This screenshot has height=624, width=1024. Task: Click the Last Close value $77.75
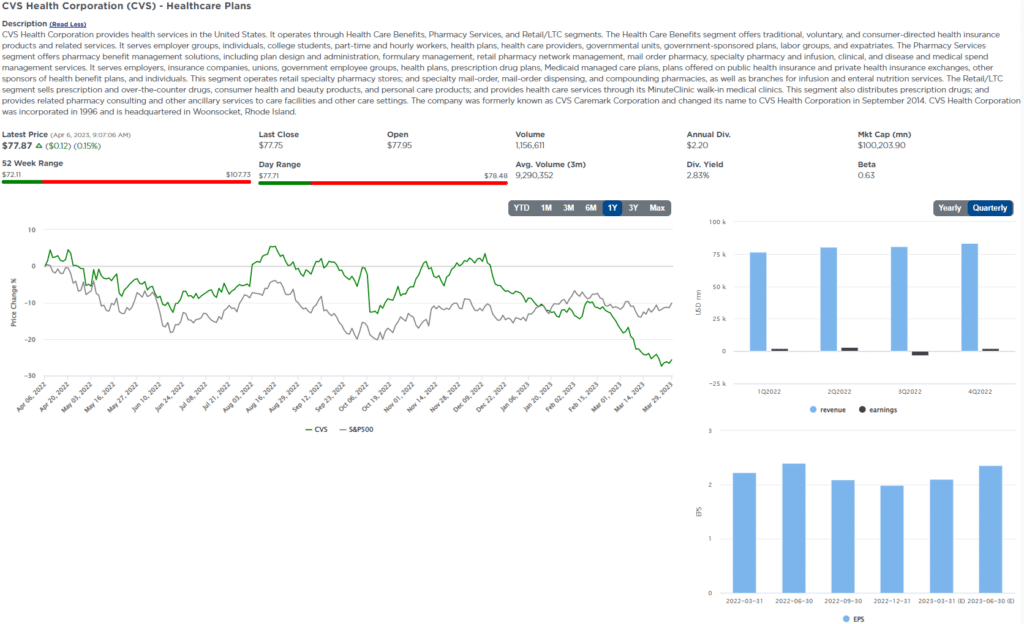[271, 146]
